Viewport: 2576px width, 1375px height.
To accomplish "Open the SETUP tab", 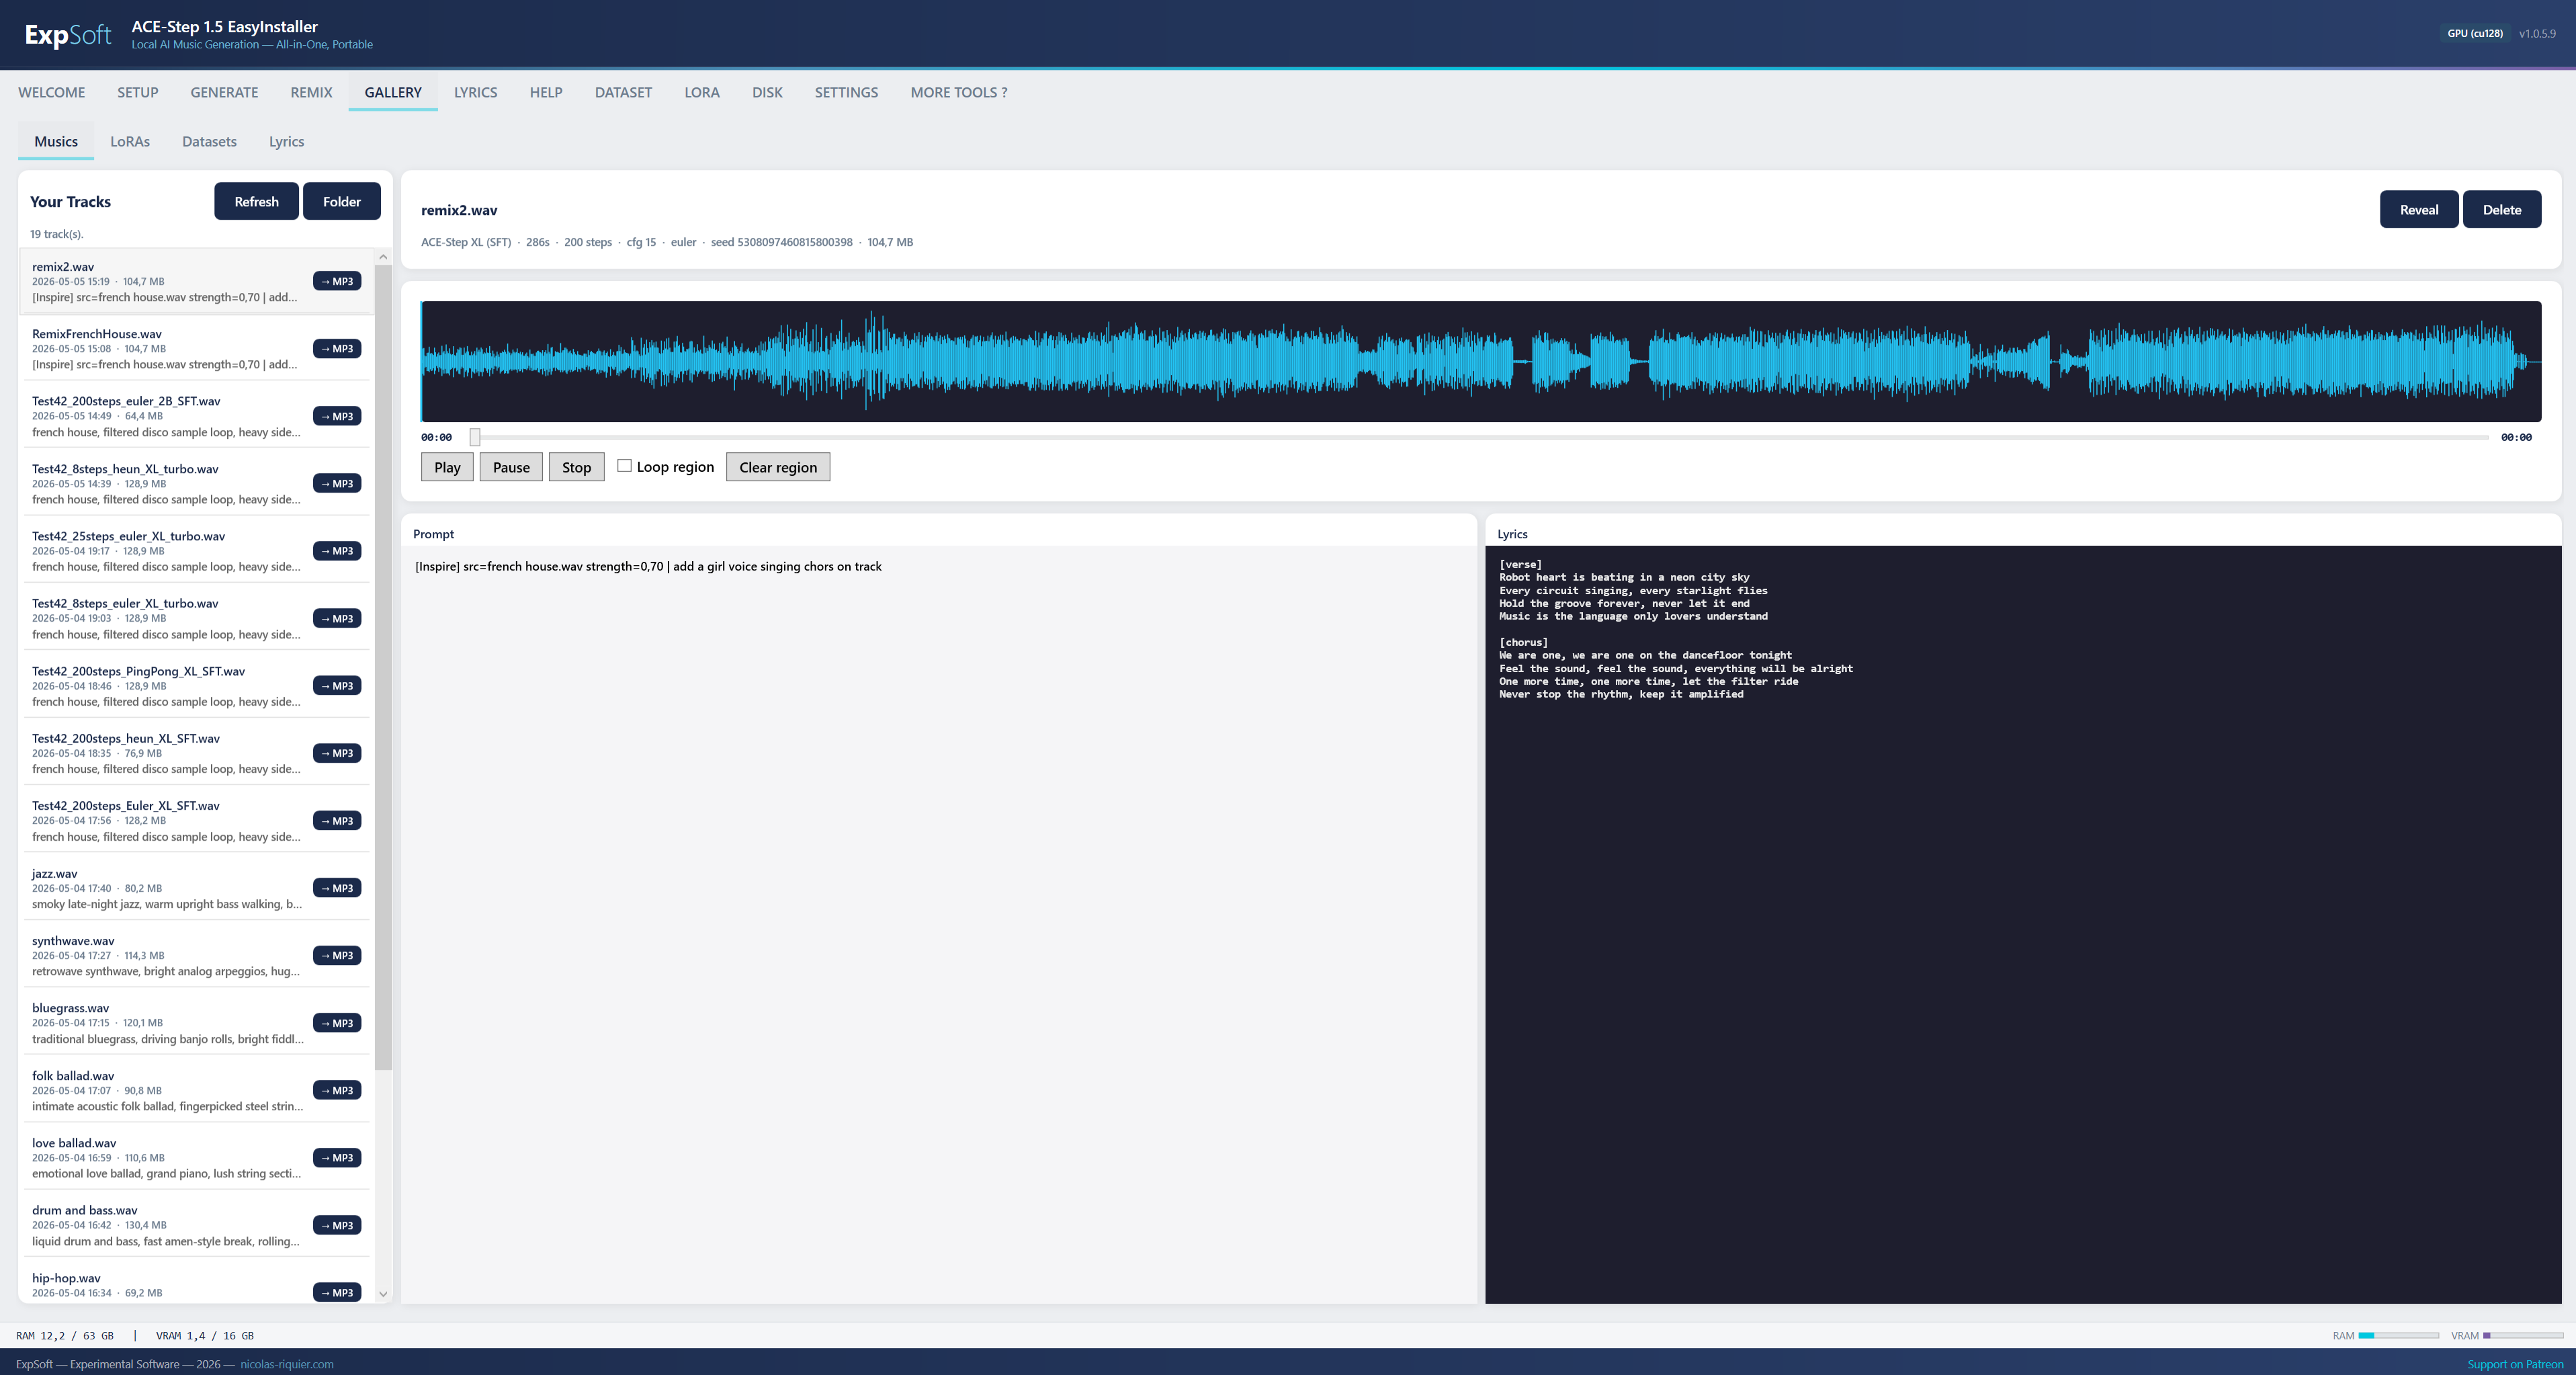I will click(x=137, y=92).
